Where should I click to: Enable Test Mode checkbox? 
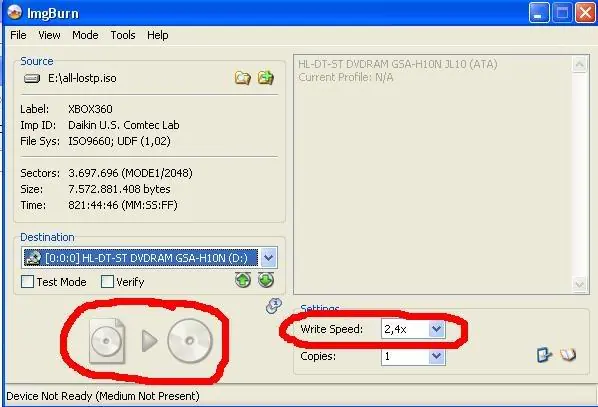tap(27, 282)
